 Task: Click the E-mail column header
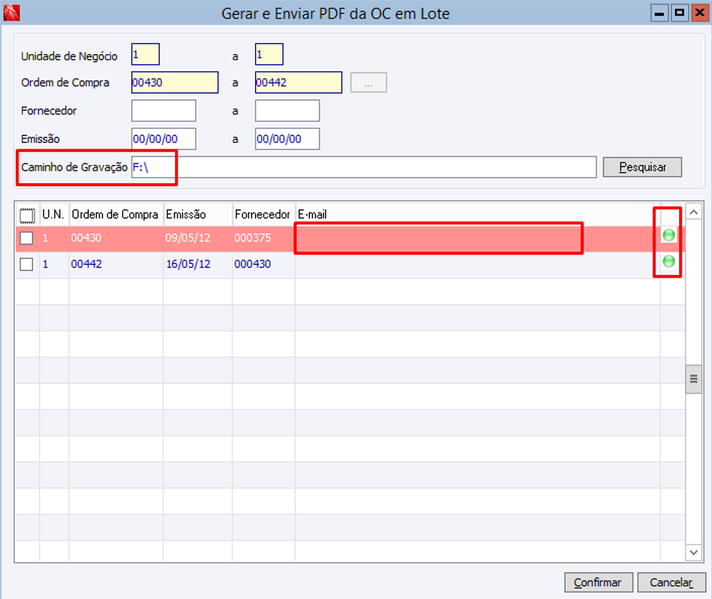tap(477, 214)
